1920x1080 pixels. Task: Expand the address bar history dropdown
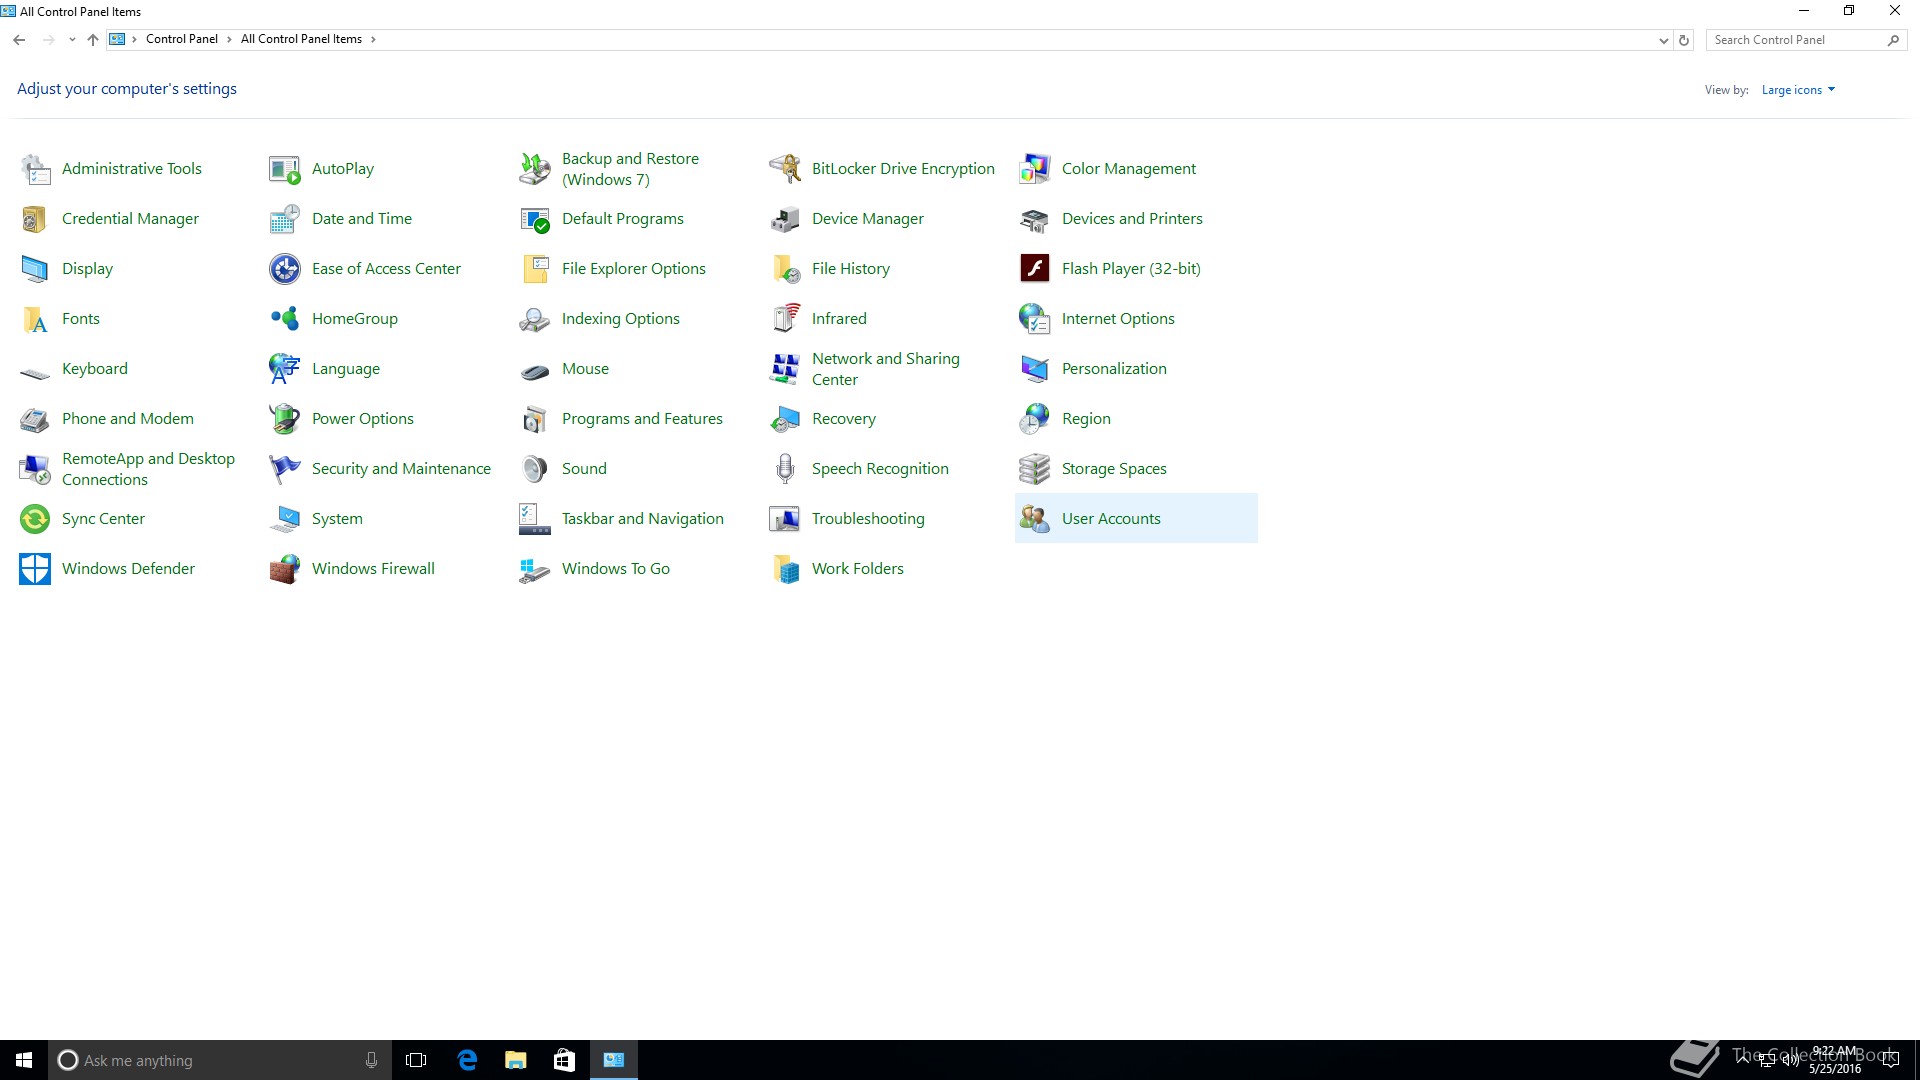(1663, 40)
